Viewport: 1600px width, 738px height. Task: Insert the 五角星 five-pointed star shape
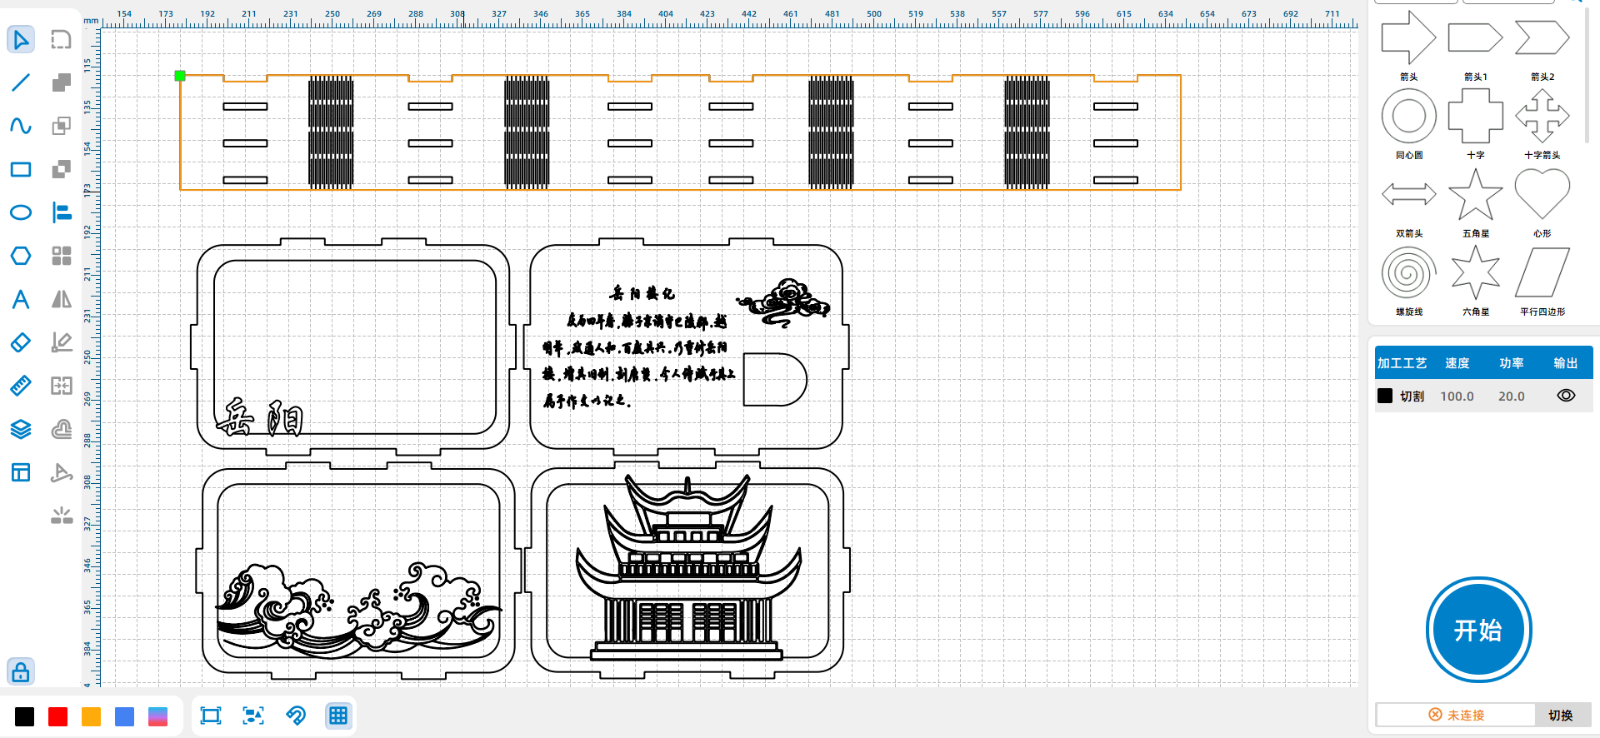1475,195
